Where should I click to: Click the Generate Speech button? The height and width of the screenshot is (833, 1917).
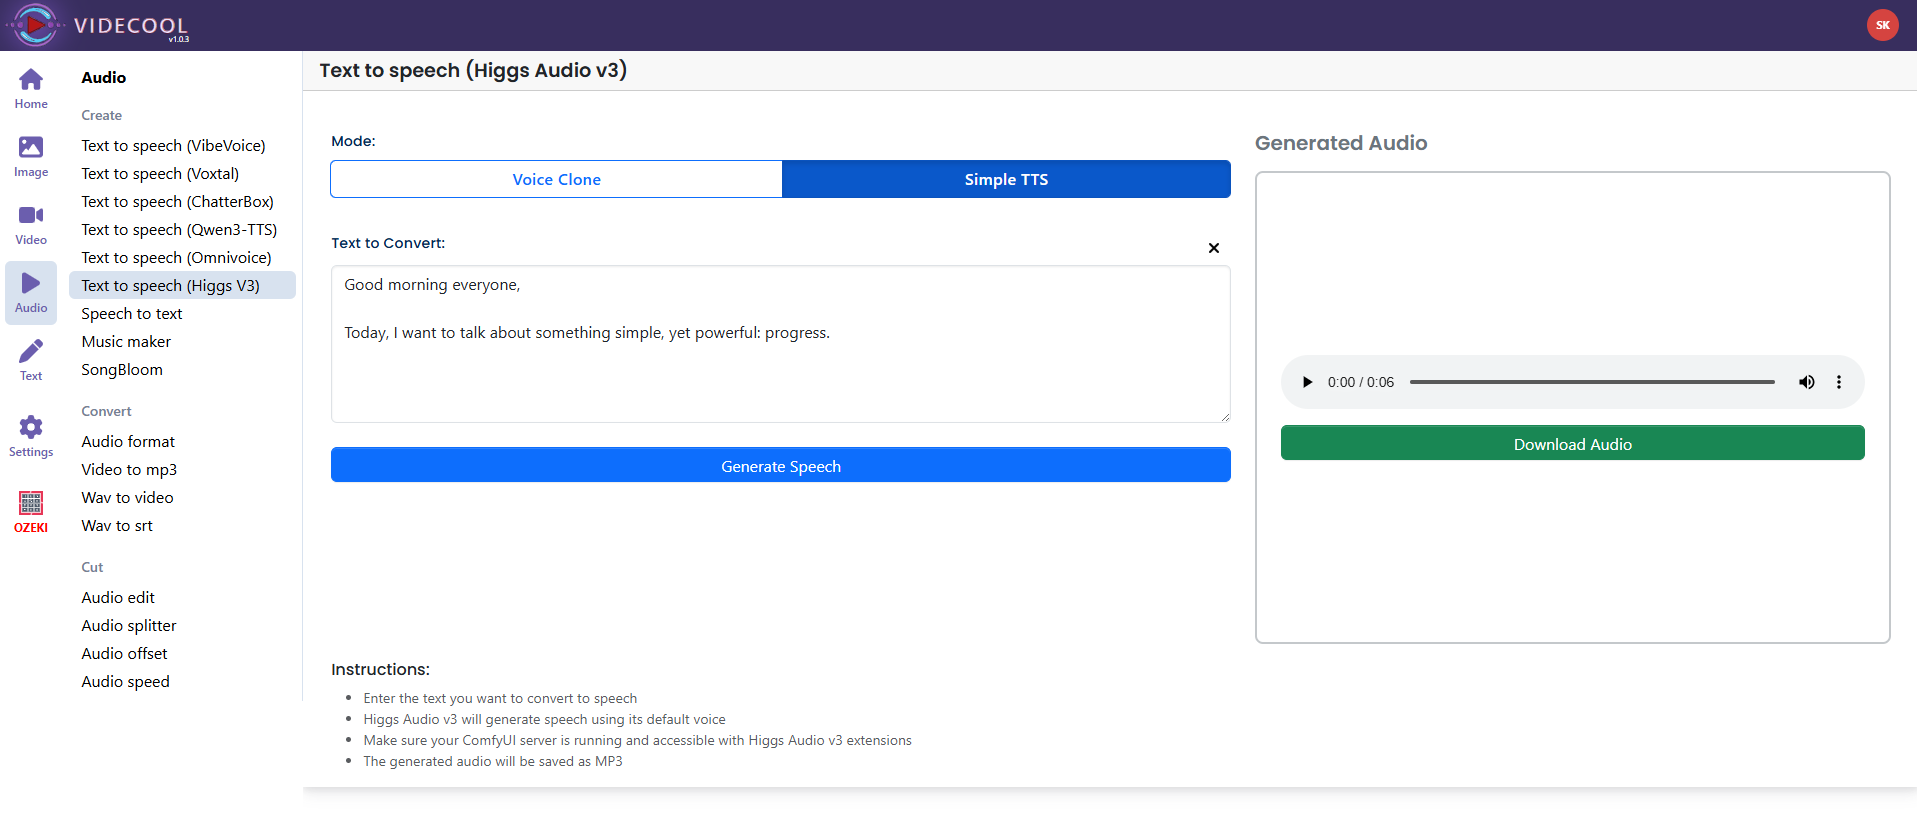[x=781, y=465]
